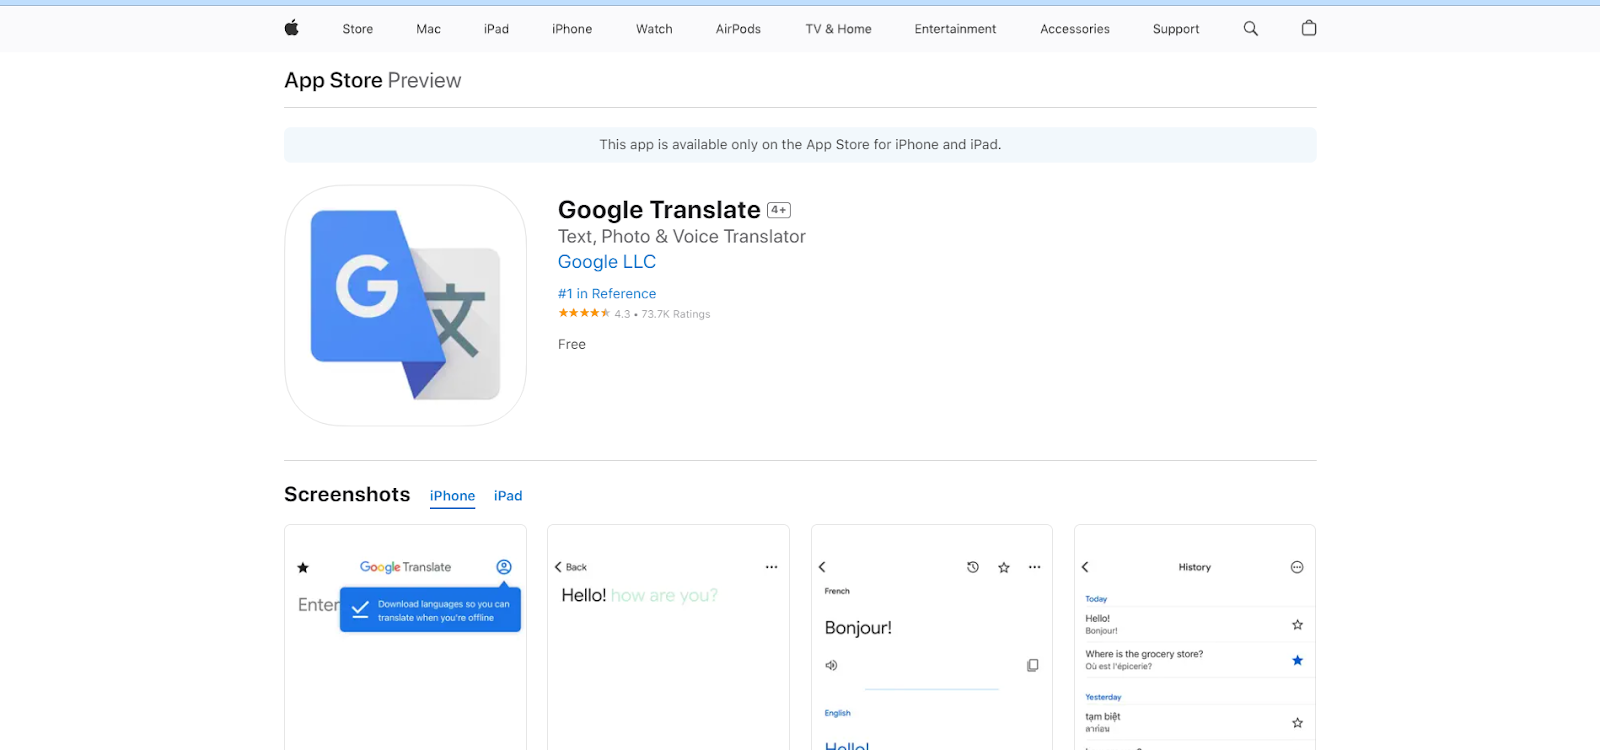Screen dimensions: 1600x750
Task: Click the back chevron in third screenshot
Action: click(822, 567)
